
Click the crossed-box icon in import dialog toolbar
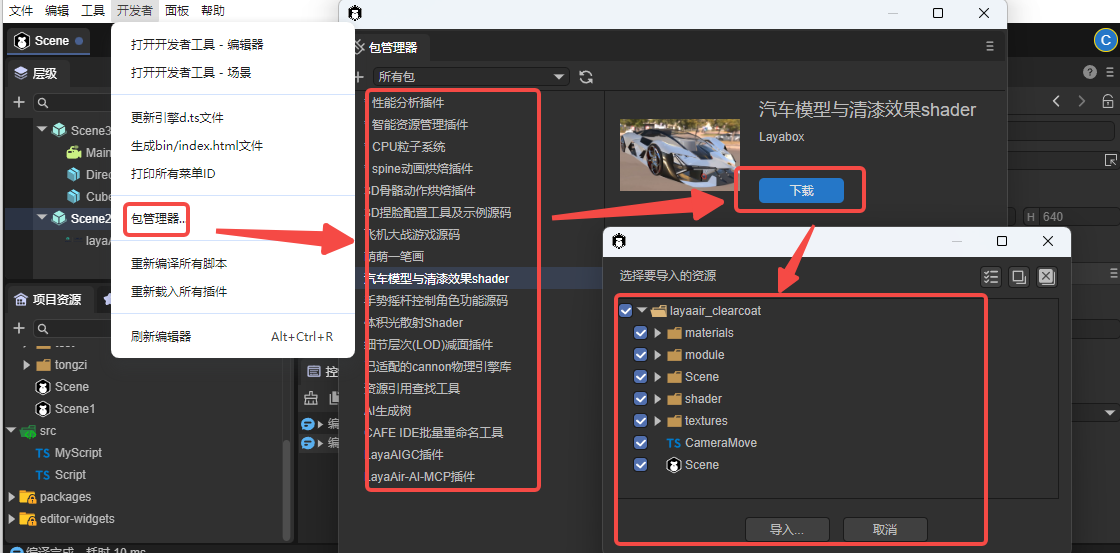click(1046, 277)
